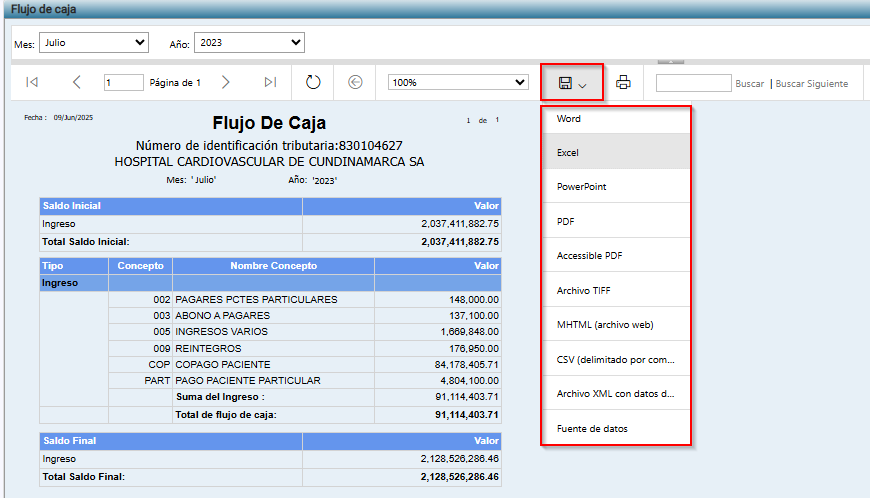Click Suma del Ingreso label
870x498 pixels.
point(220,397)
